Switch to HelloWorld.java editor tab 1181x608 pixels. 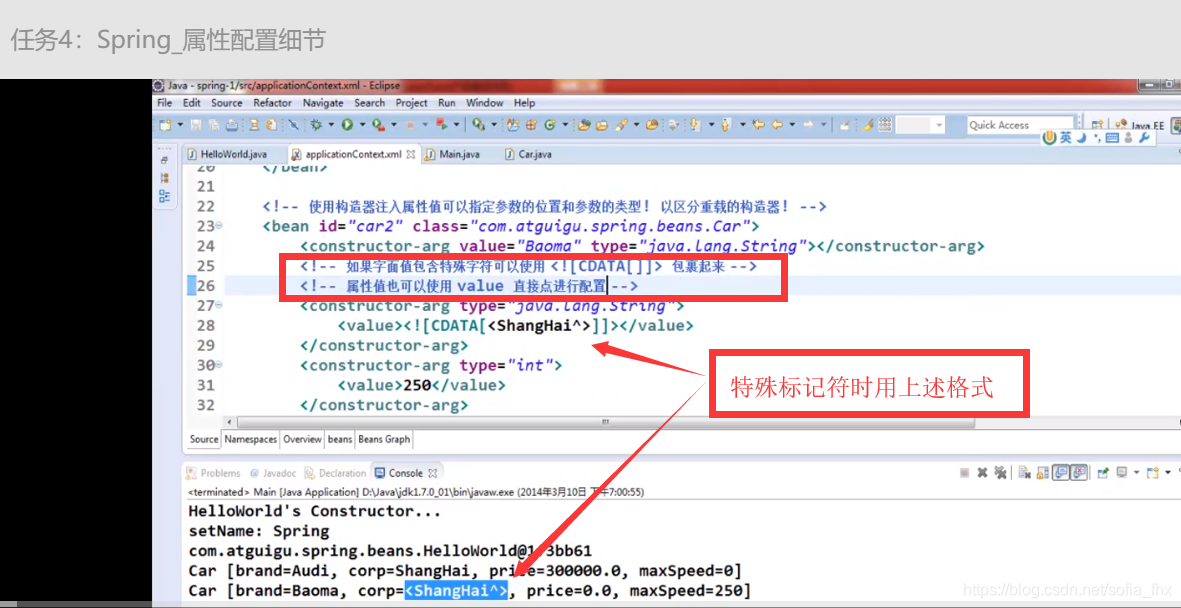click(x=226, y=154)
